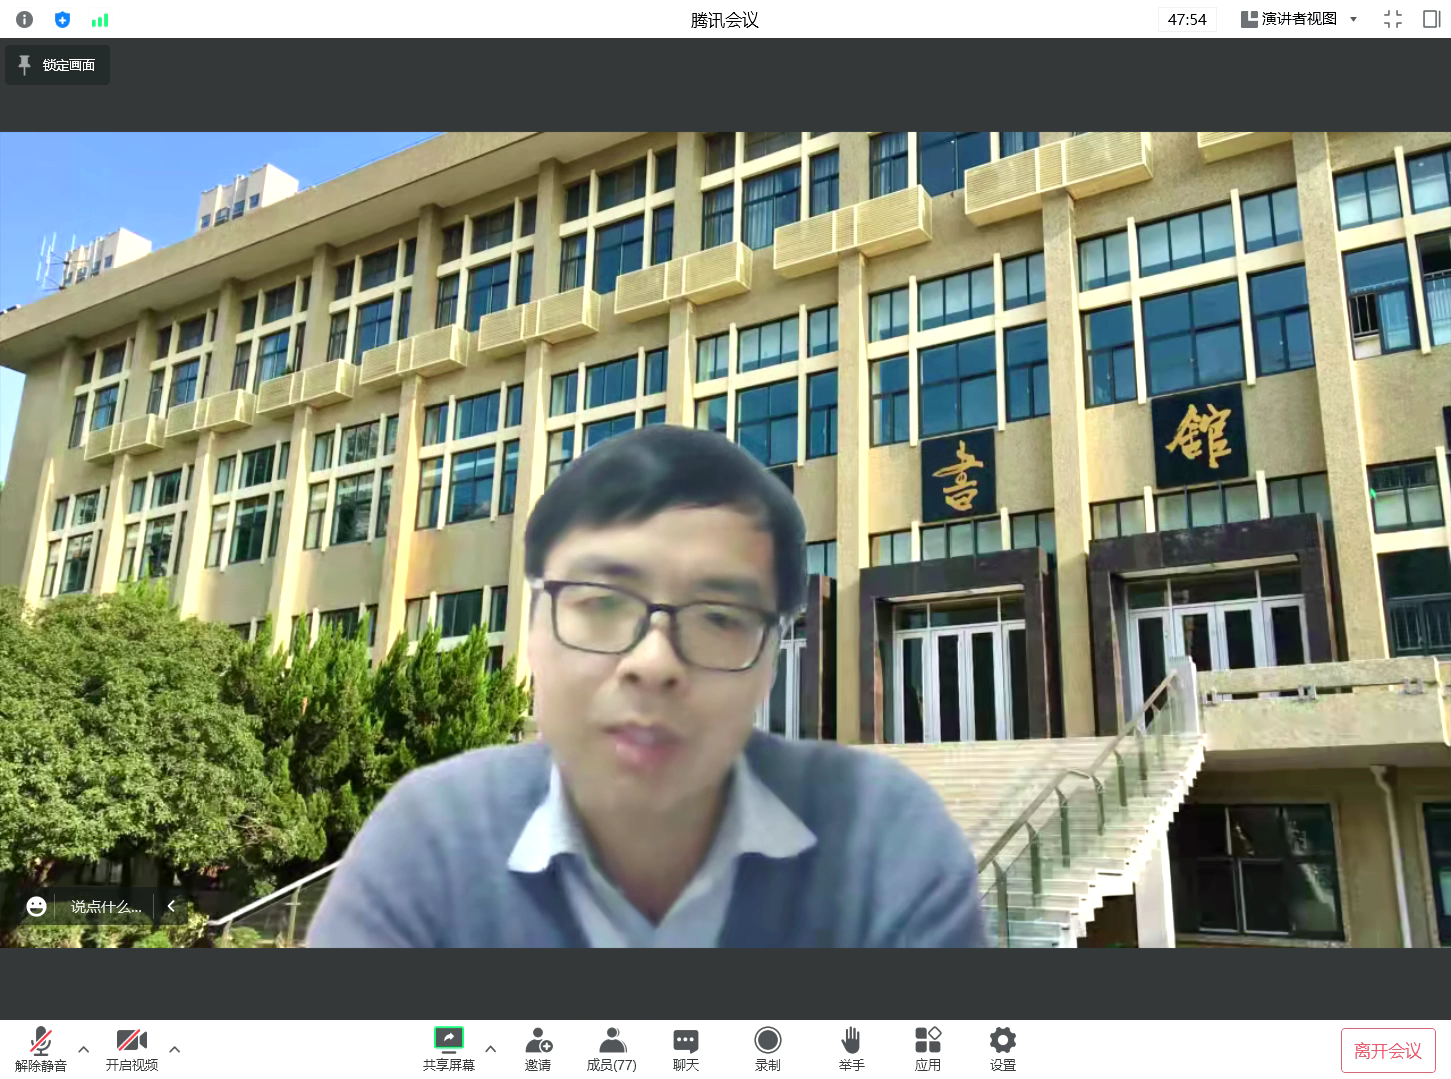Expand audio options arrow beside microphone

[x=84, y=1049]
